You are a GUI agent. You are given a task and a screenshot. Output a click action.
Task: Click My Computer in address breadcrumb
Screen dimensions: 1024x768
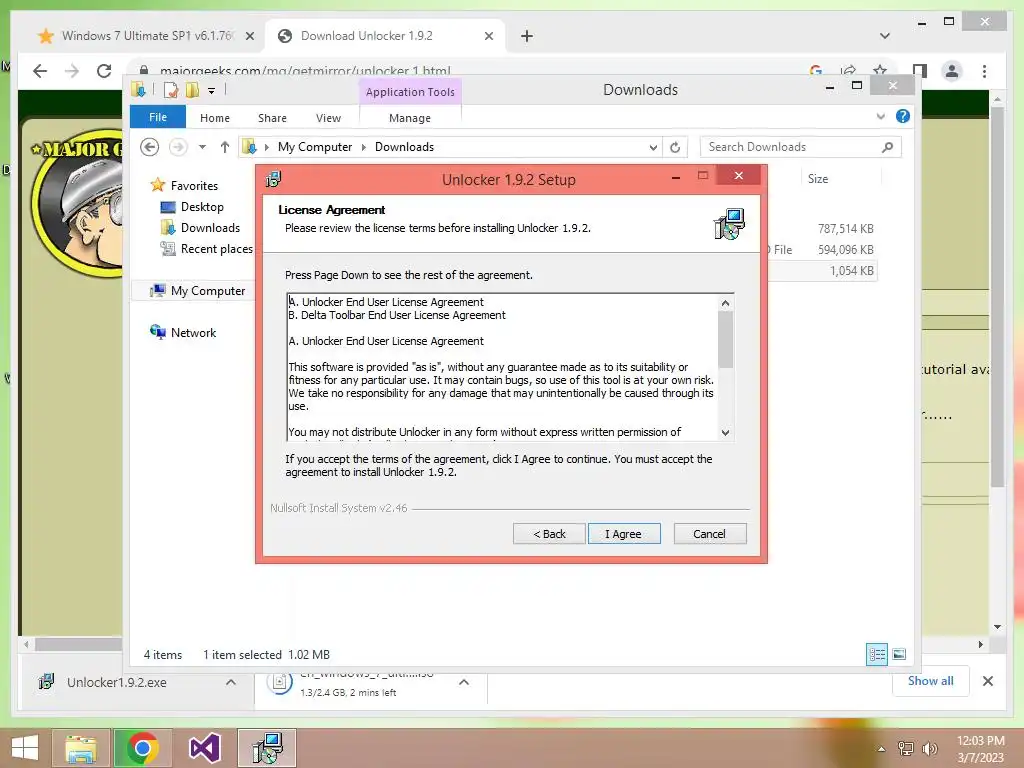[x=315, y=147]
